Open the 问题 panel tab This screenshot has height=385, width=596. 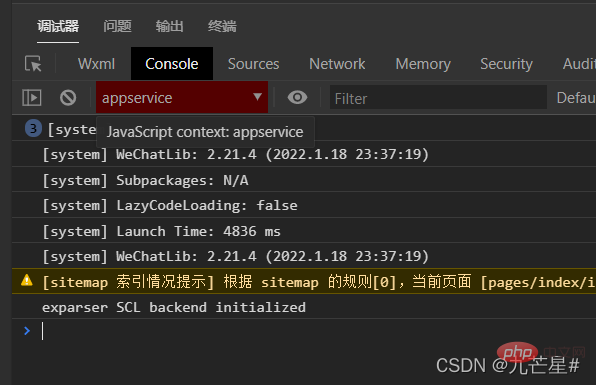coord(117,26)
